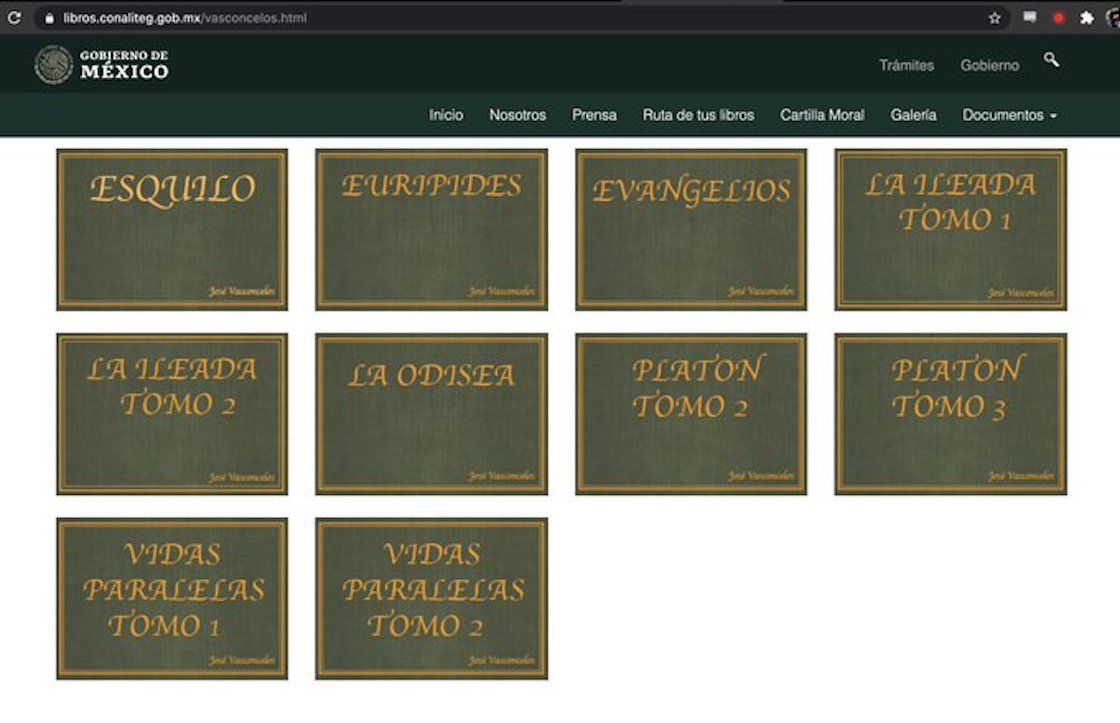Click the Gobierno de México logo
Image resolution: width=1120 pixels, height=723 pixels.
[101, 65]
